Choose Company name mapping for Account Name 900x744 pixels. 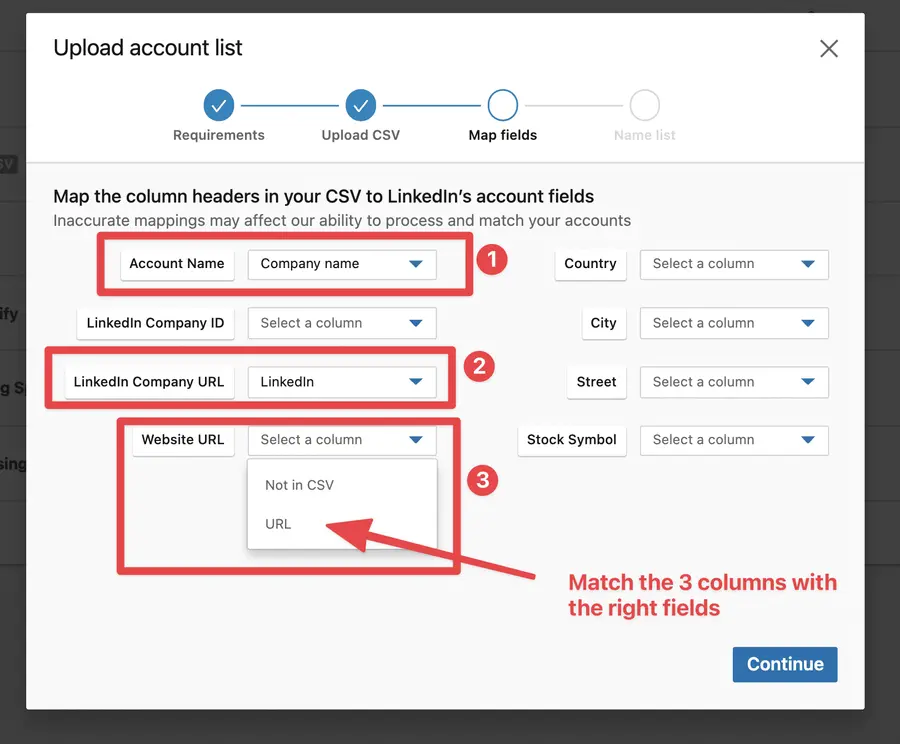pyautogui.click(x=342, y=264)
